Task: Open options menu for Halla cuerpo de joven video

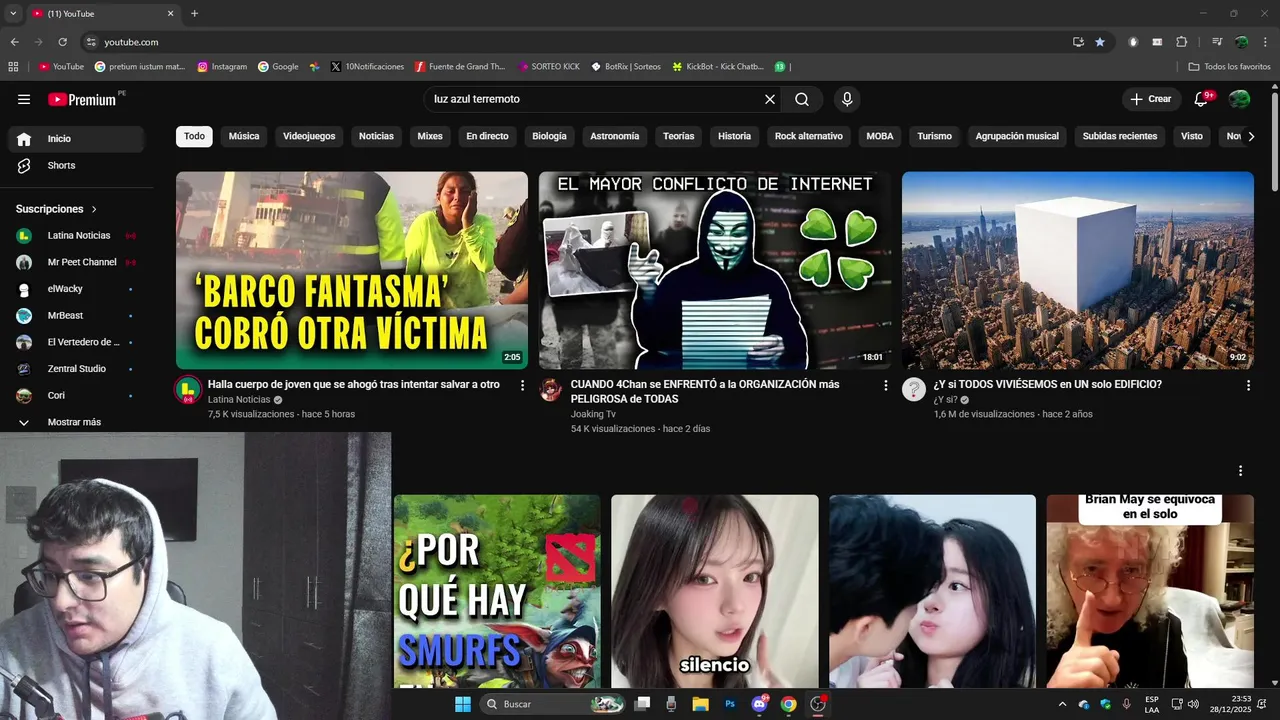Action: tap(522, 385)
